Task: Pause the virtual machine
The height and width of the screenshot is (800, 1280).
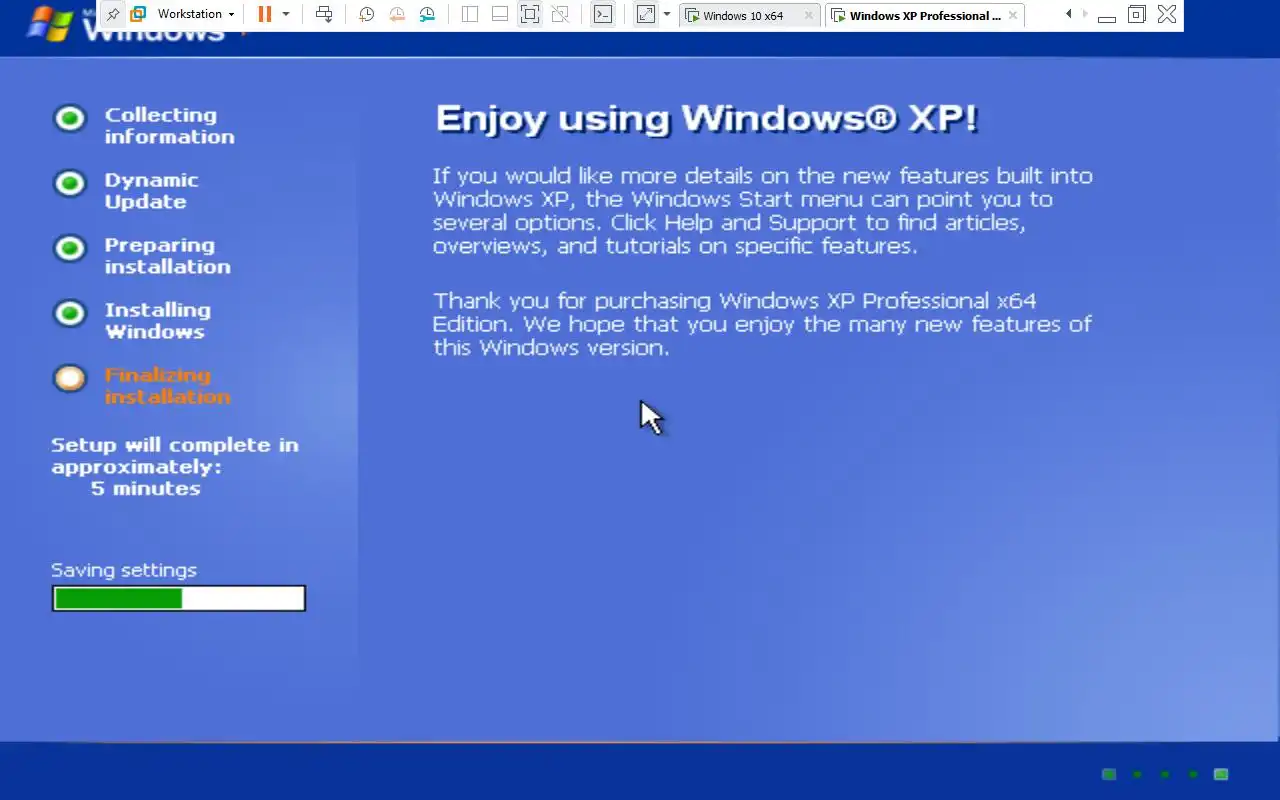Action: click(264, 14)
